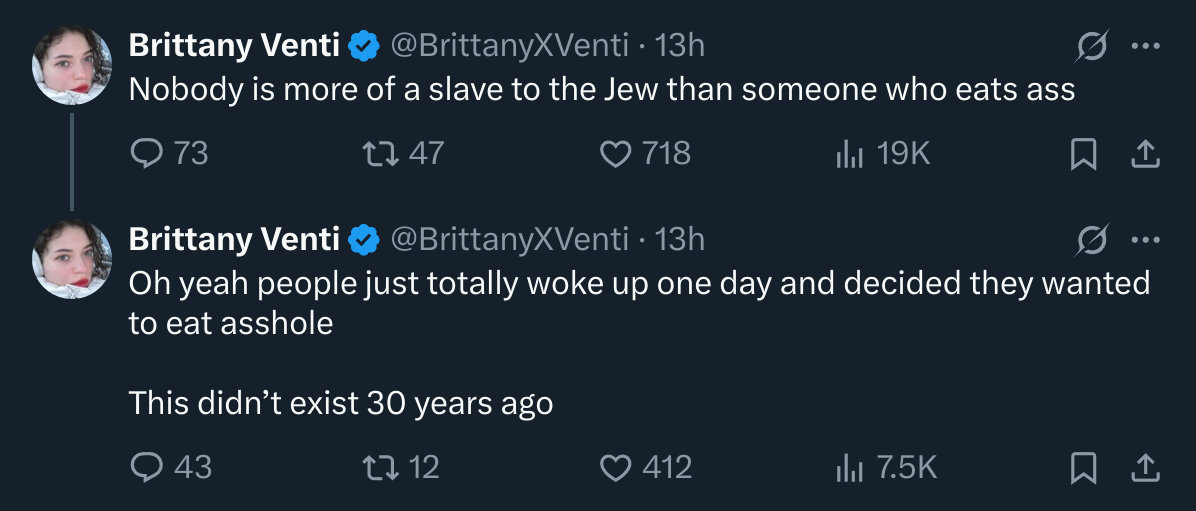This screenshot has width=1196, height=511.
Task: Share the second tweet
Action: pos(1145,467)
